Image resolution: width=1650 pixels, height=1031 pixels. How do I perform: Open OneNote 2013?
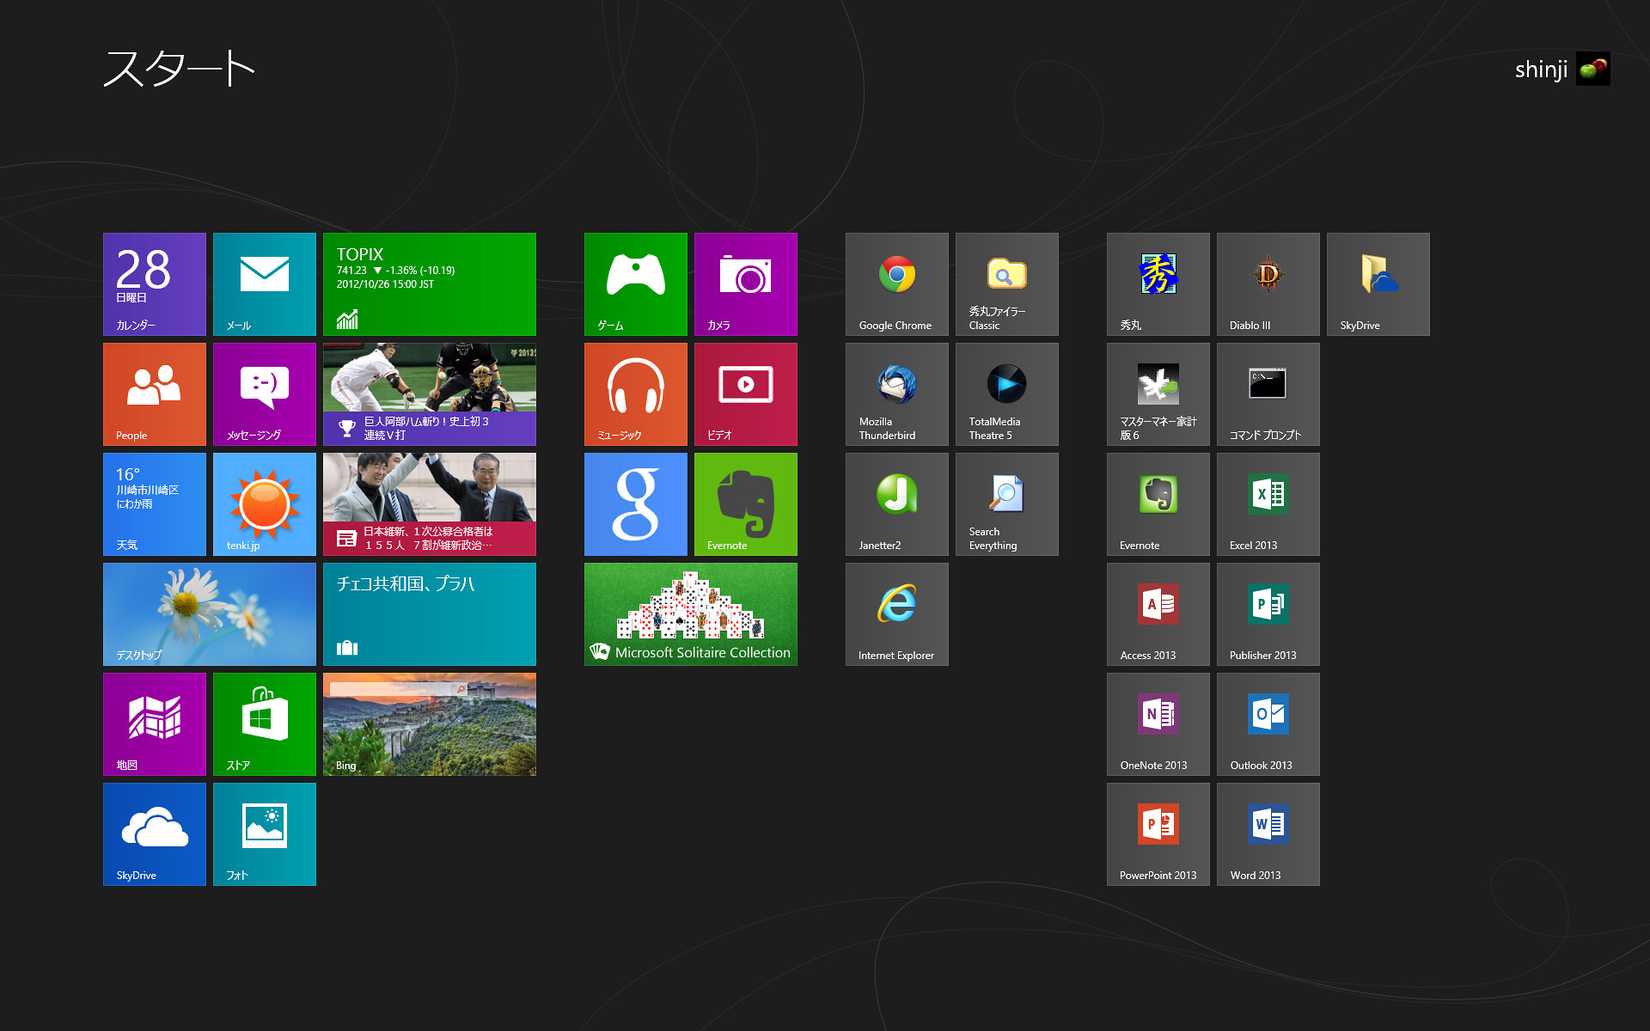(1157, 724)
